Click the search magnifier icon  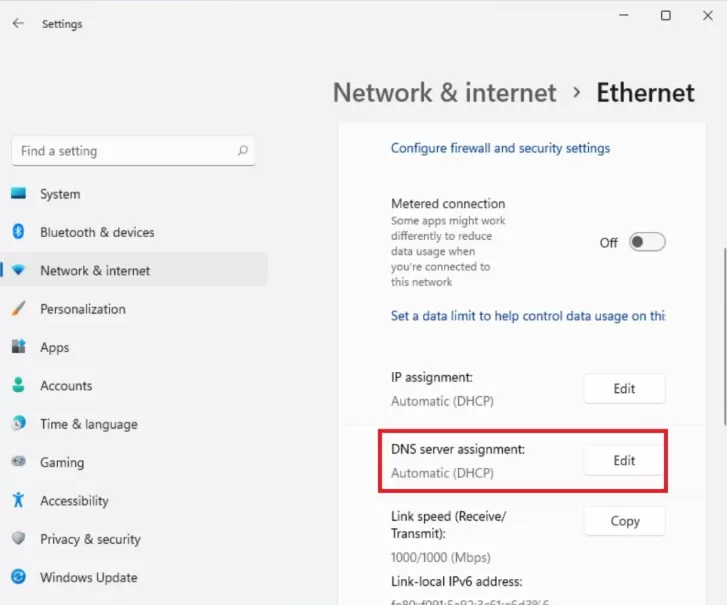pyautogui.click(x=242, y=151)
